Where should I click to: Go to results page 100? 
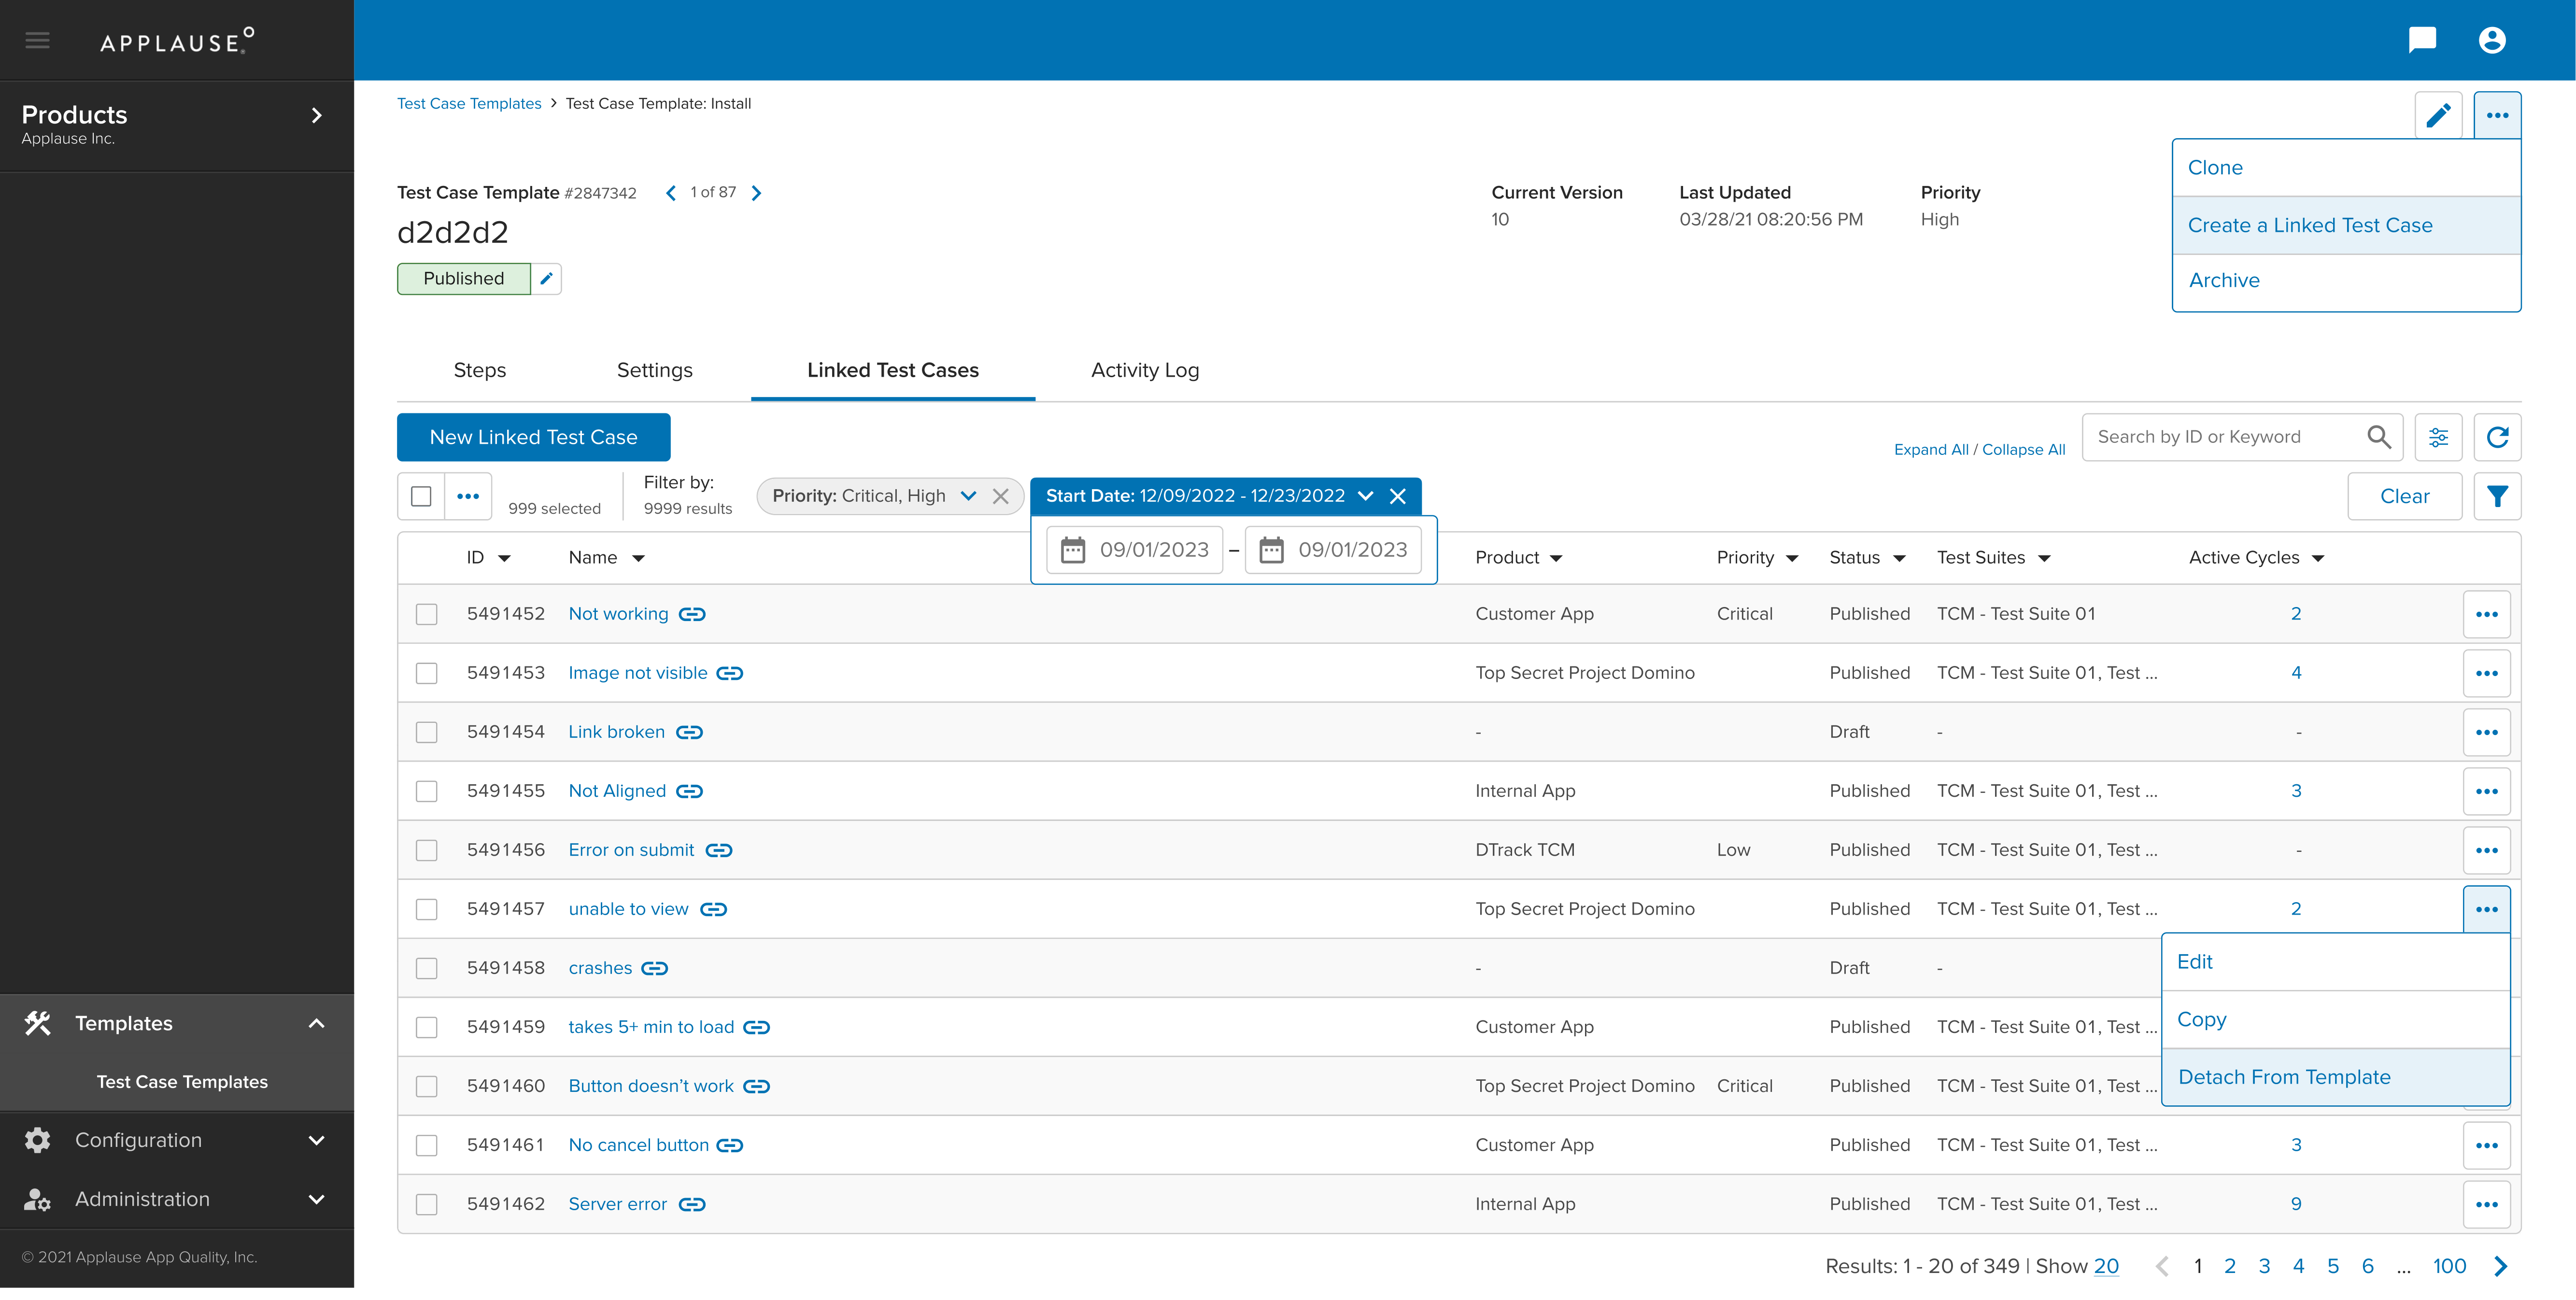pyautogui.click(x=2449, y=1266)
